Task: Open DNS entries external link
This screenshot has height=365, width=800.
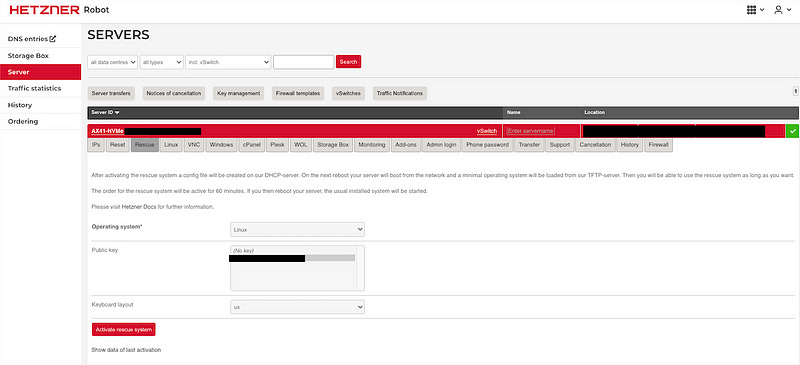Action: pos(32,39)
